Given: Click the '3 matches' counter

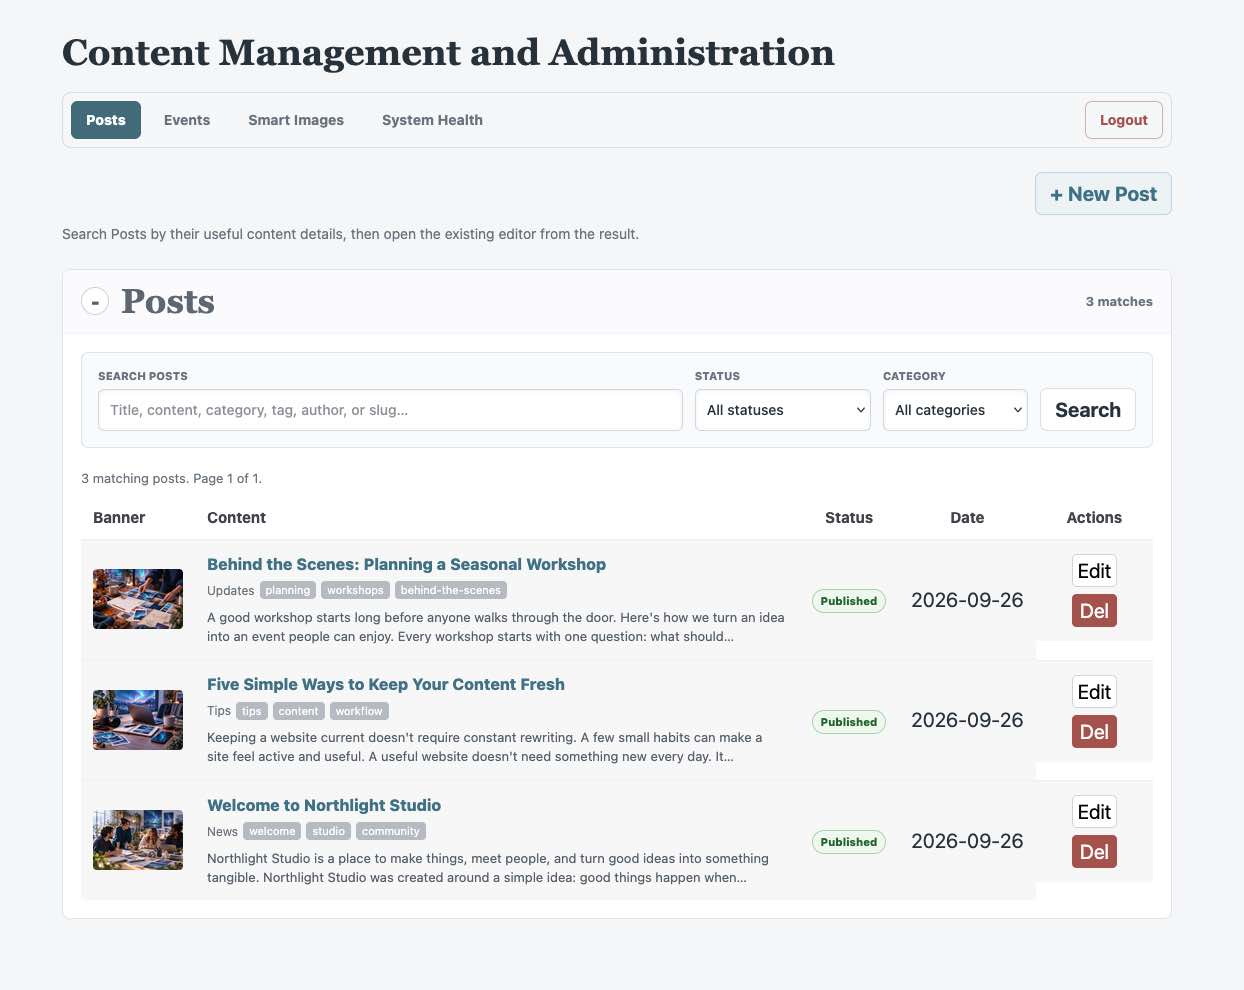Looking at the screenshot, I should 1119,301.
